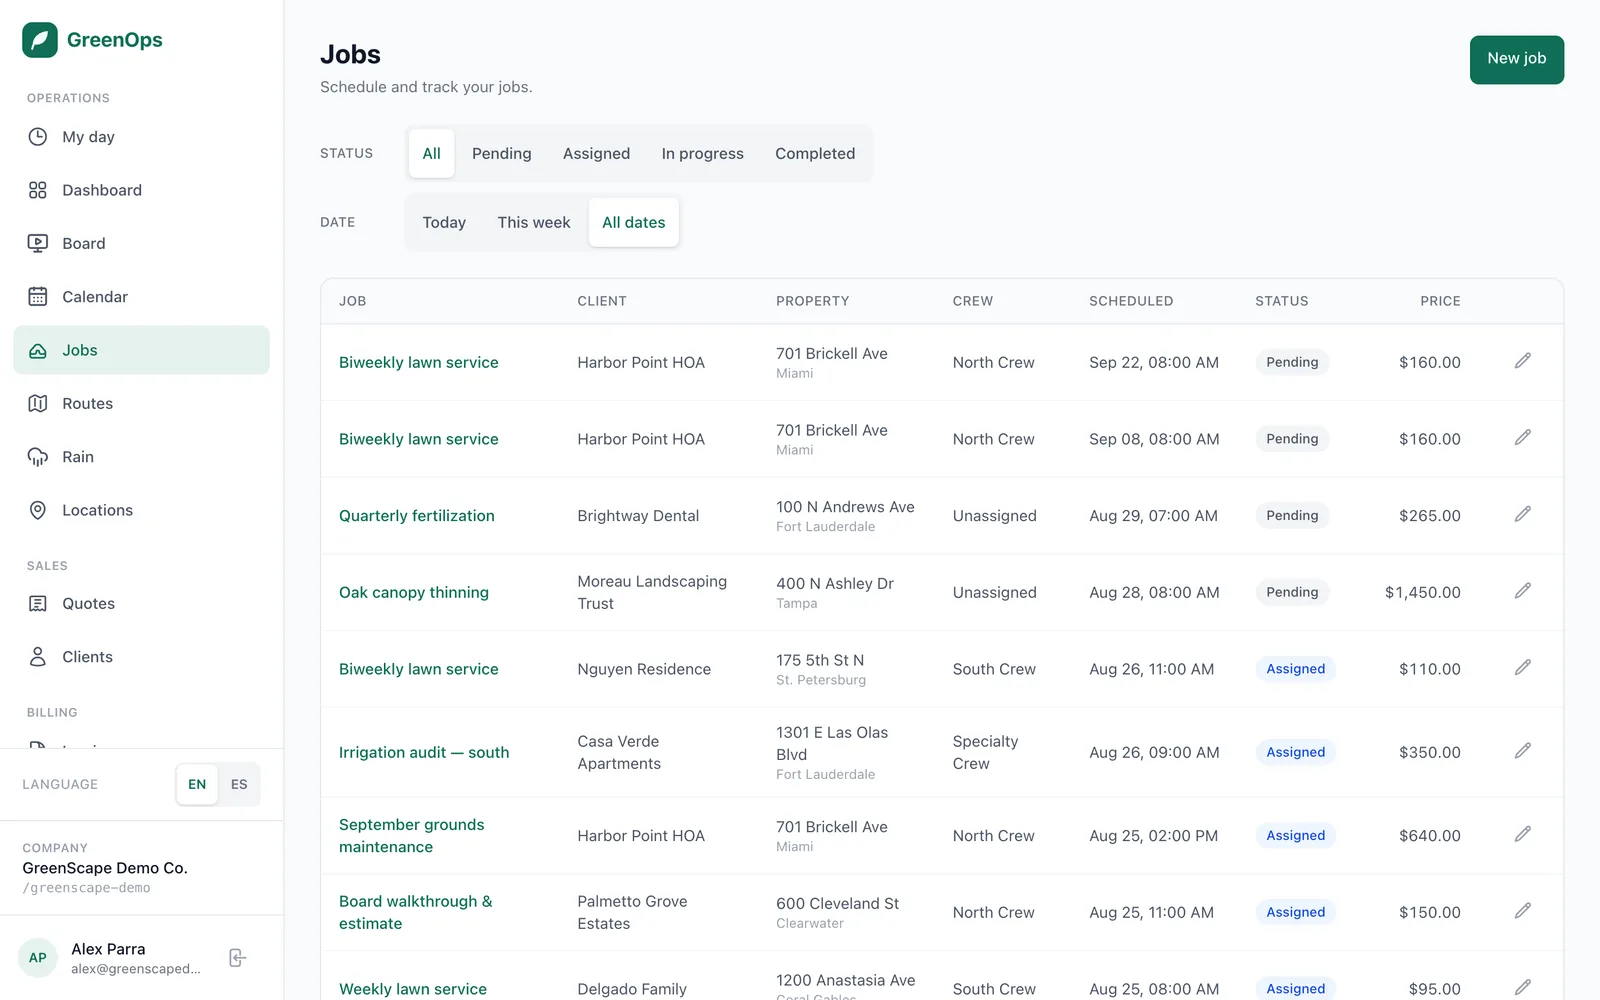Viewport: 1600px width, 1000px height.
Task: Filter jobs to This week
Action: click(534, 222)
